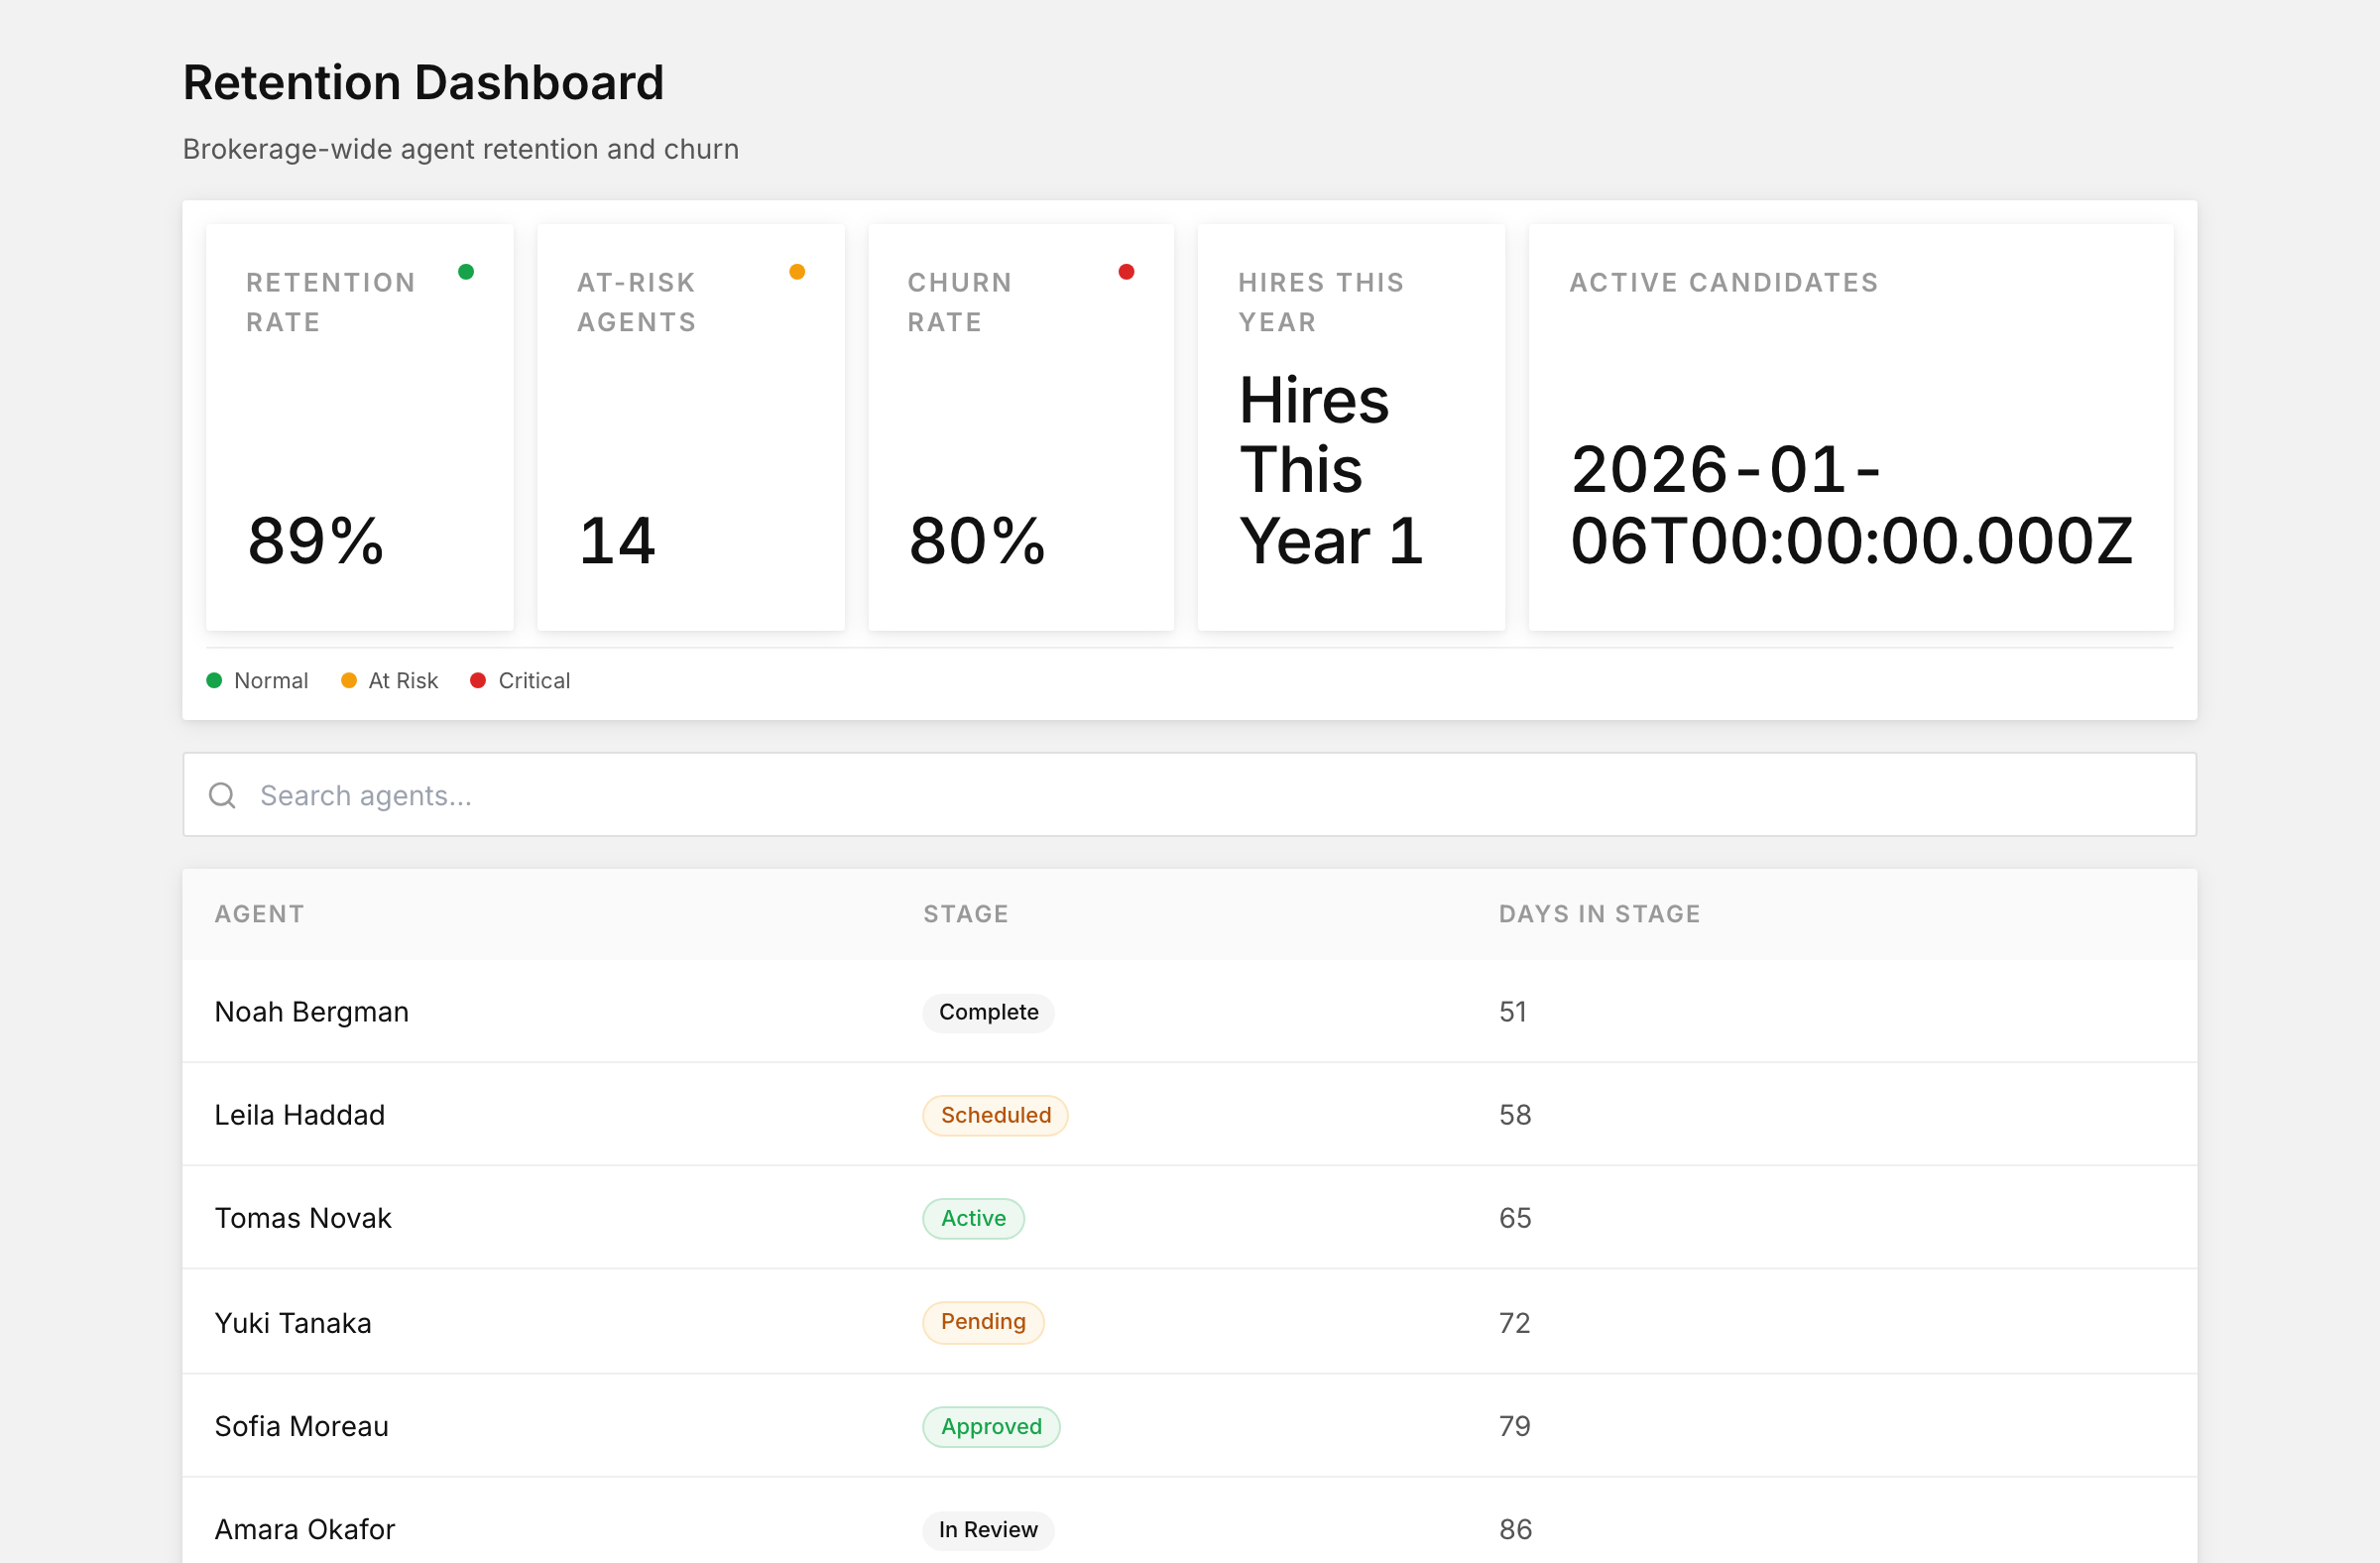Click the Complete stage badge
Viewport: 2380px width, 1563px height.
[988, 1012]
